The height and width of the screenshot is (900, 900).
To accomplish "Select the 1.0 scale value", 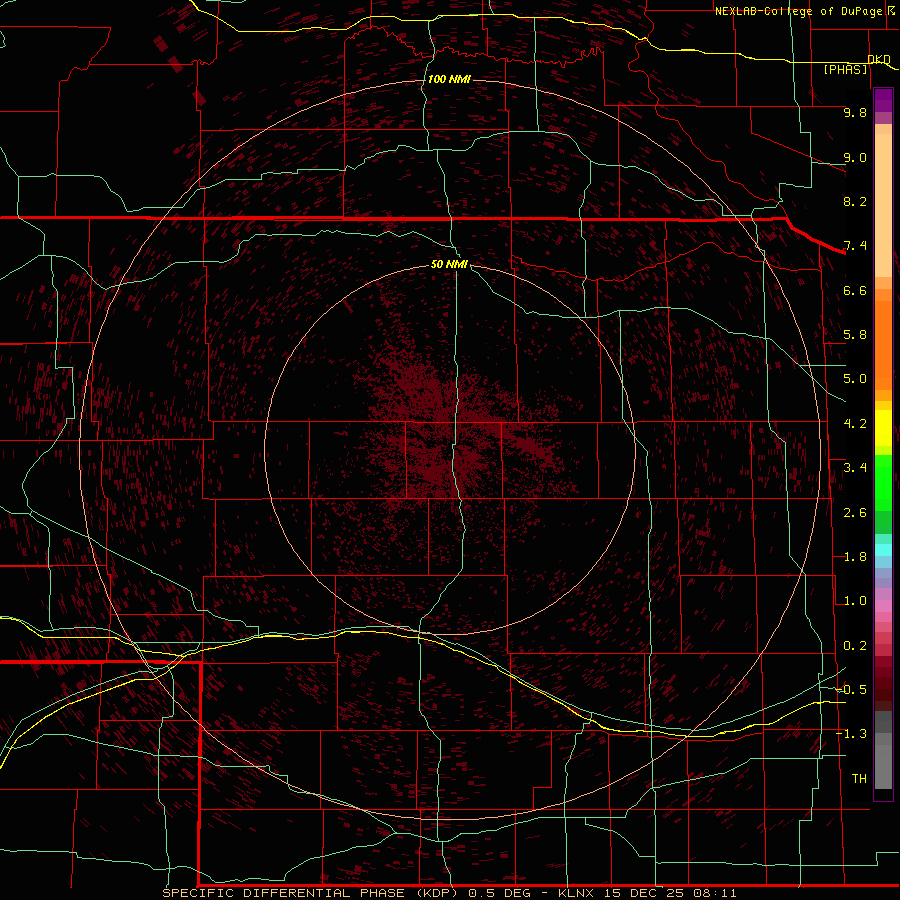I will [x=855, y=601].
